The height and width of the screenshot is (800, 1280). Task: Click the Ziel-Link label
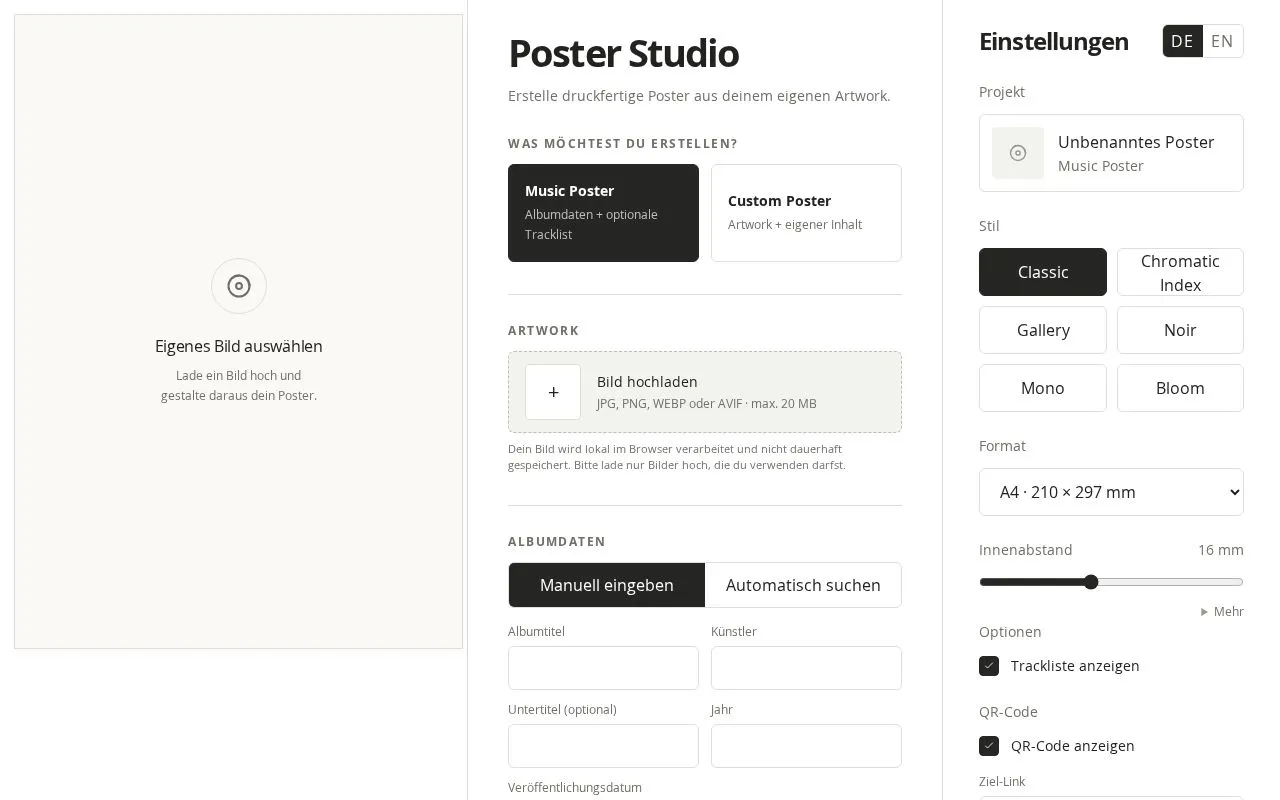pos(1002,781)
